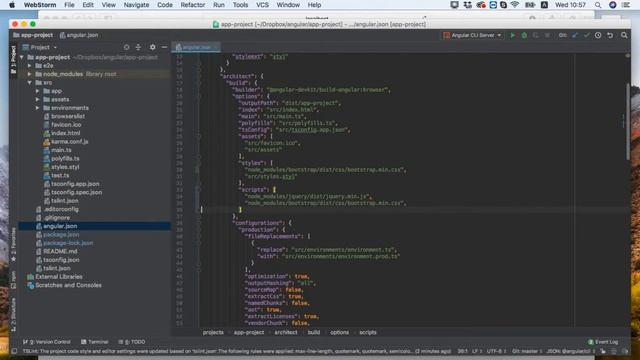Open the Terminal tool window
This screenshot has width=640, height=360.
pos(95,342)
